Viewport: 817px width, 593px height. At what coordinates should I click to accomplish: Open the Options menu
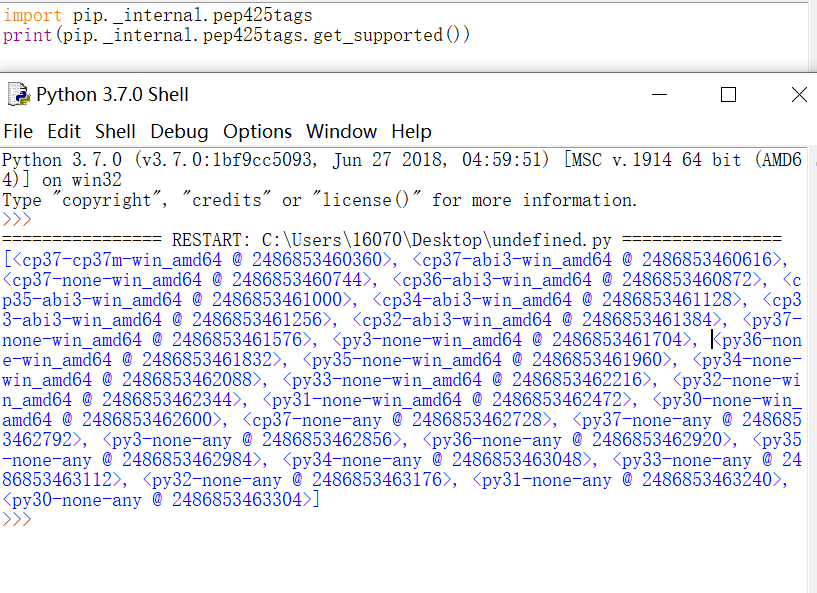257,131
